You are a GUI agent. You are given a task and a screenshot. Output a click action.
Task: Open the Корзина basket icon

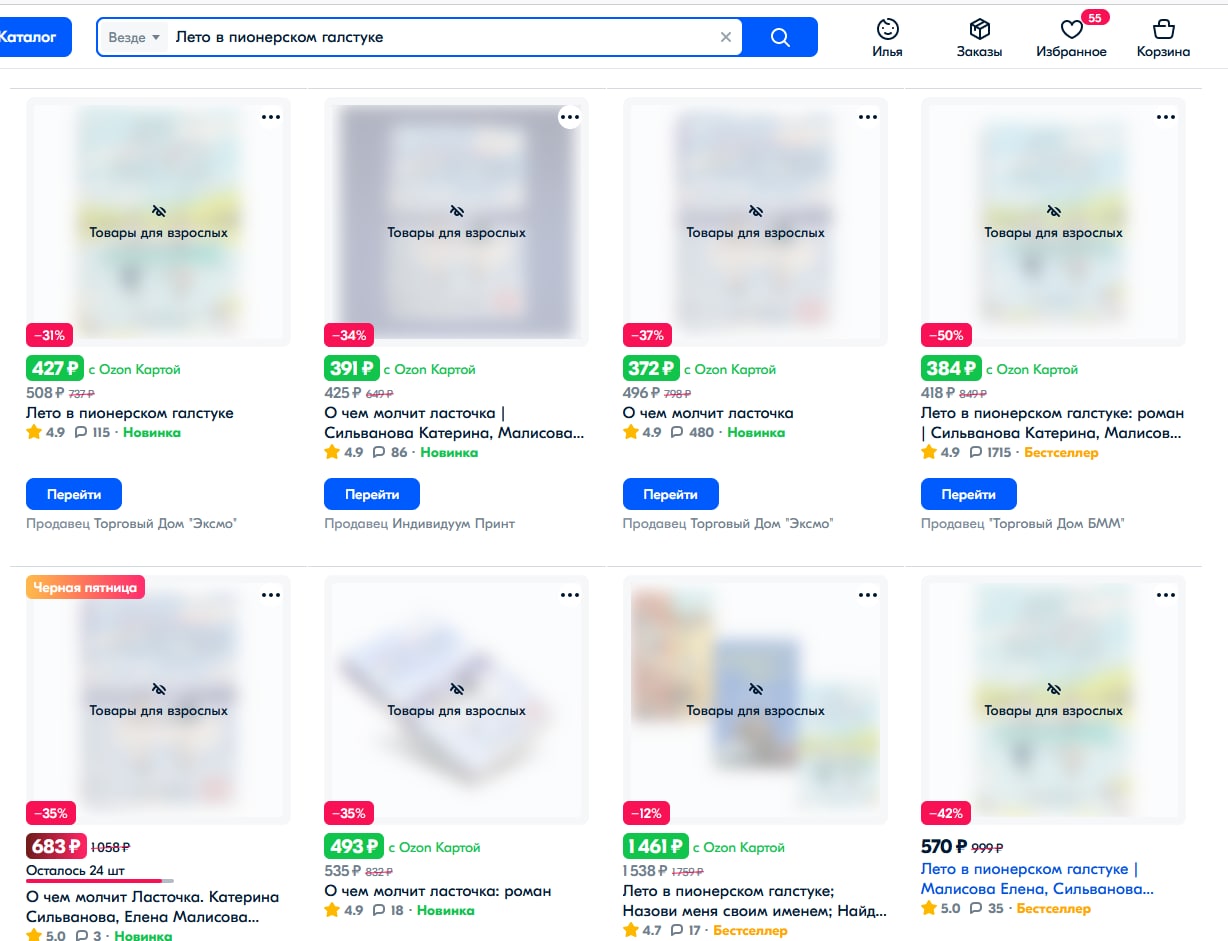point(1163,38)
